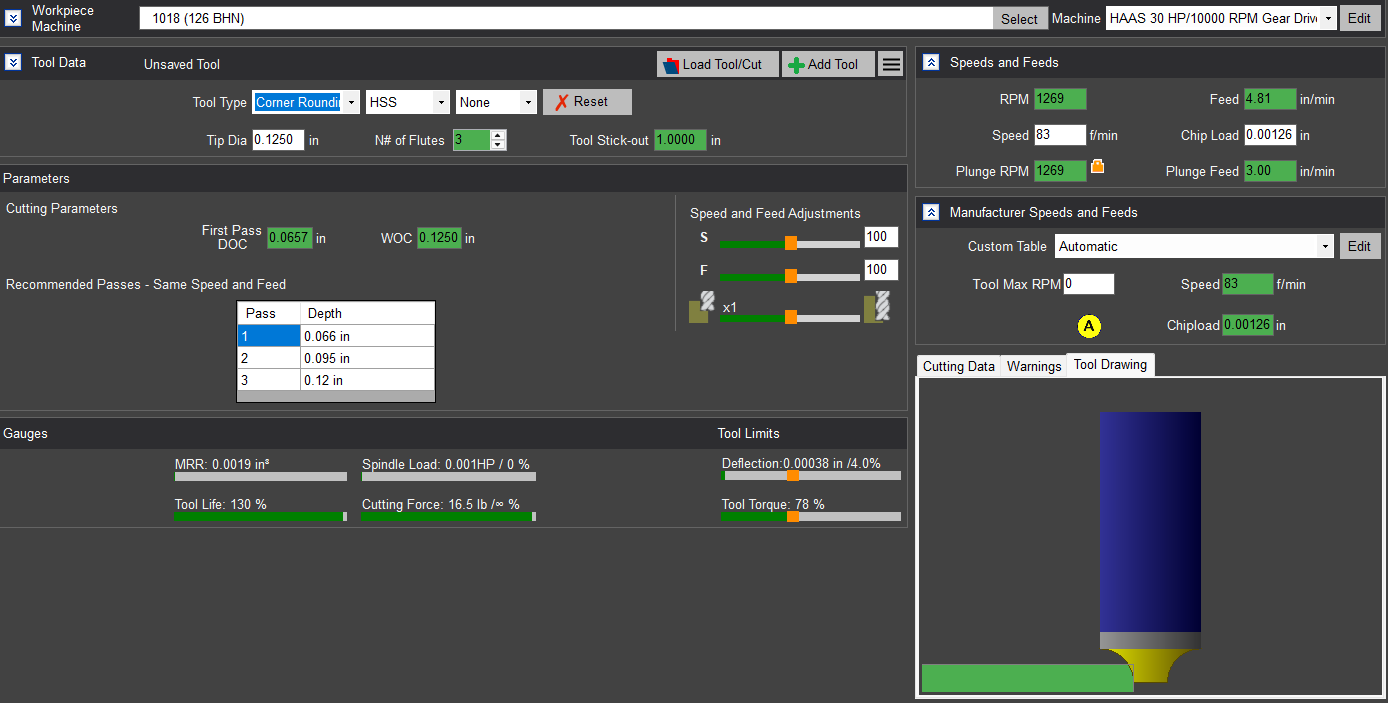Image resolution: width=1388 pixels, height=703 pixels.
Task: Click the Pass column header
Action: tap(269, 314)
